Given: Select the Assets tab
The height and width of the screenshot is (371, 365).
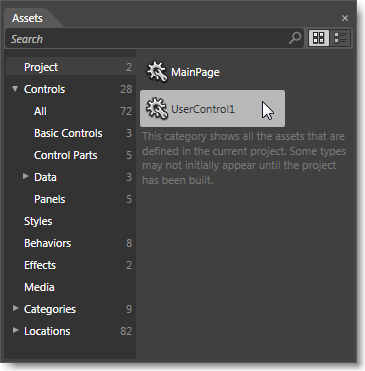Looking at the screenshot, I should pos(27,18).
